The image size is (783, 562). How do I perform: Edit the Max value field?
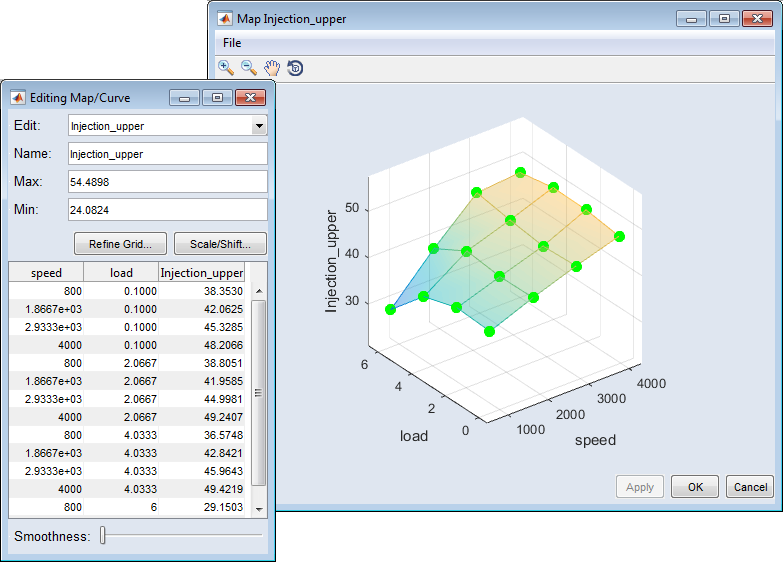click(x=167, y=182)
